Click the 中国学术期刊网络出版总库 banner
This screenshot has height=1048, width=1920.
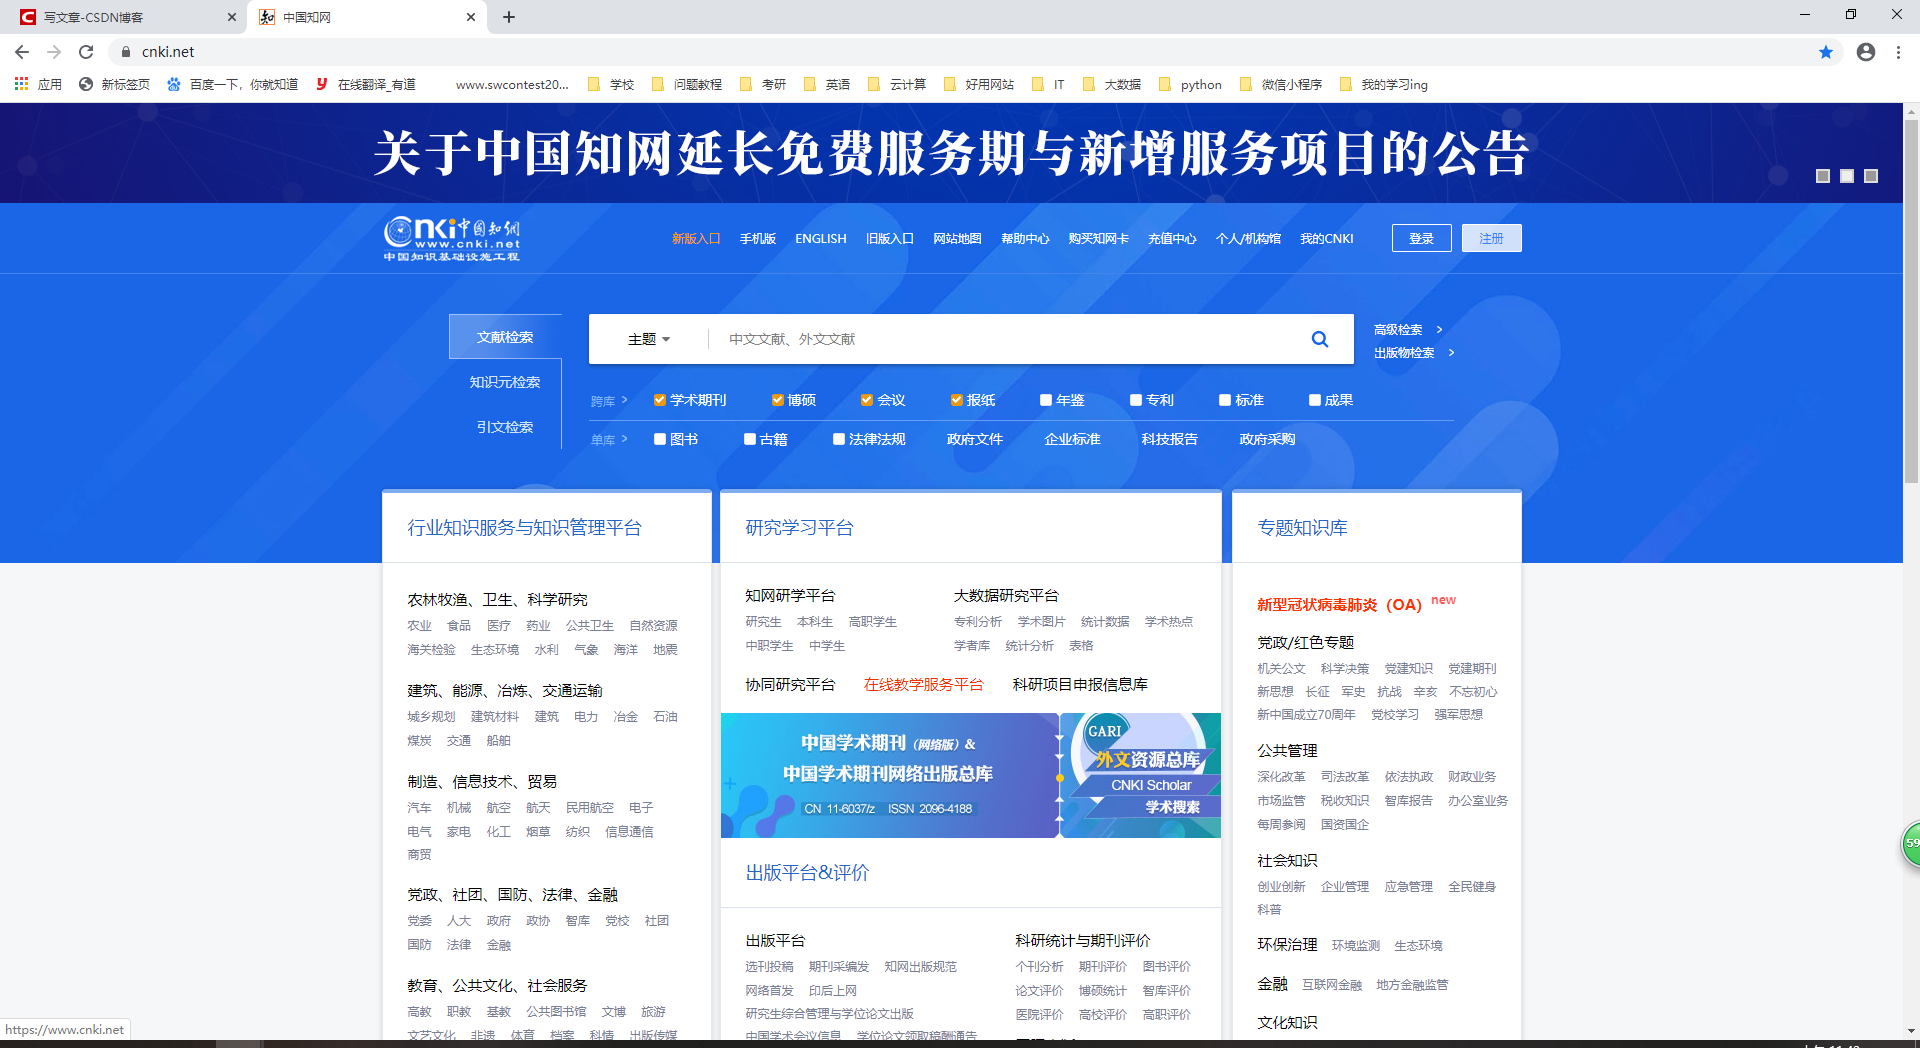tap(889, 775)
